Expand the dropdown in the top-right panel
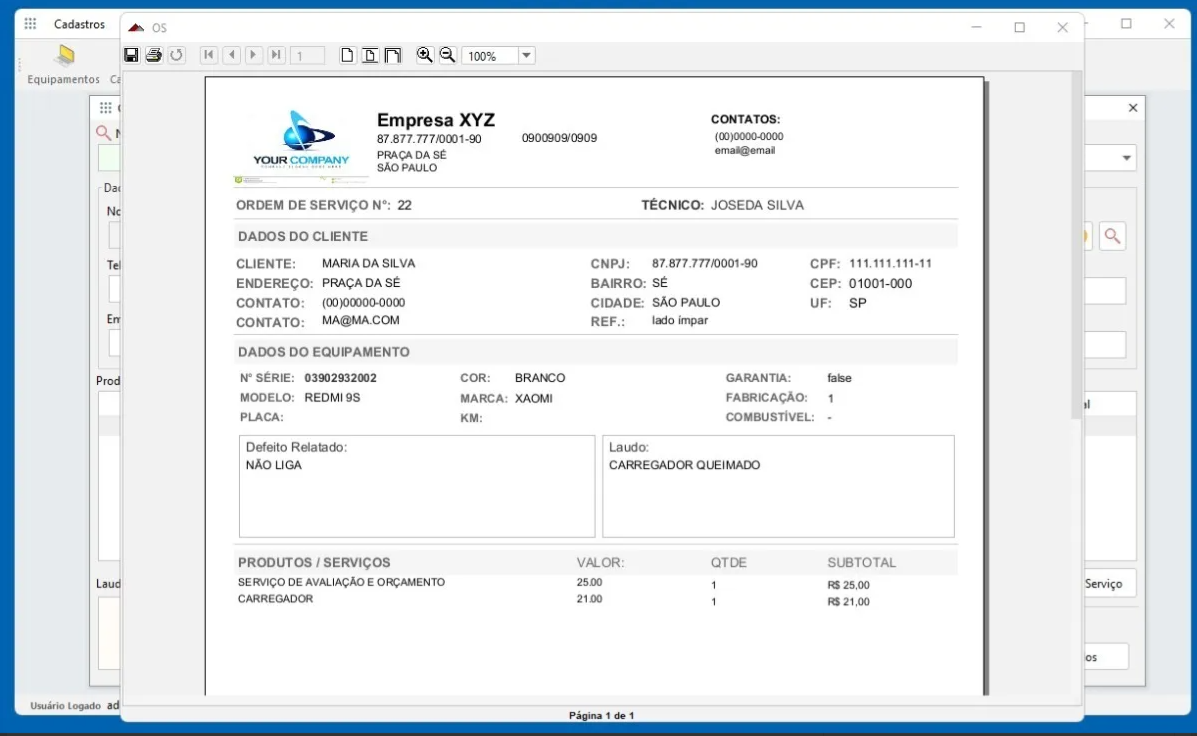The image size is (1197, 736). point(1126,157)
